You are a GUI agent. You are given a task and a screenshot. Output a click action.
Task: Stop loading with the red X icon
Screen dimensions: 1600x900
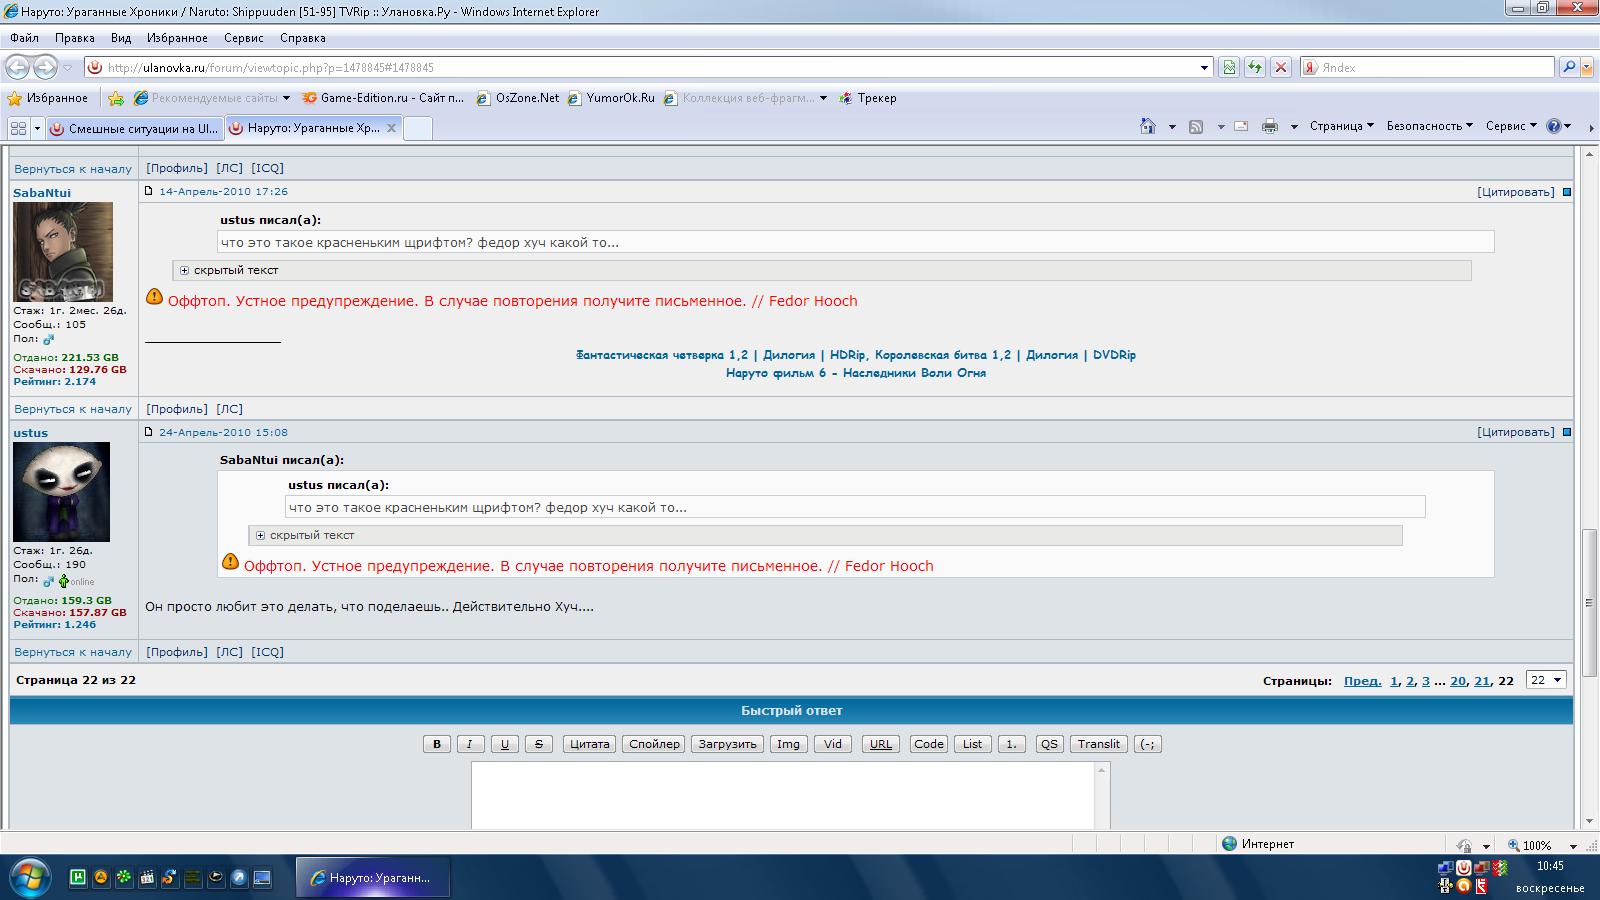[x=1280, y=67]
